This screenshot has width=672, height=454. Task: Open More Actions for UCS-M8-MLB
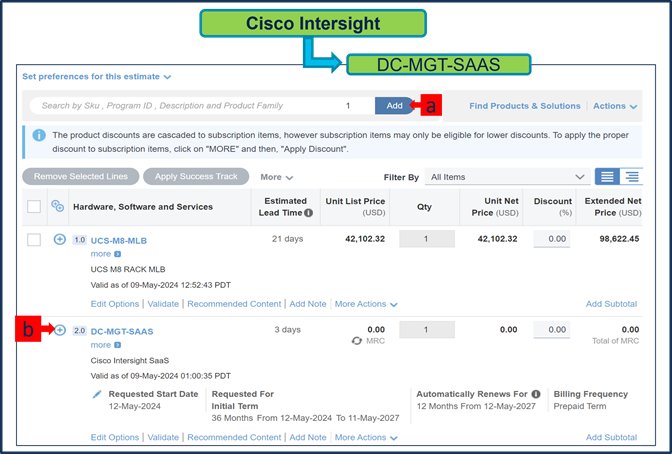[x=366, y=304]
